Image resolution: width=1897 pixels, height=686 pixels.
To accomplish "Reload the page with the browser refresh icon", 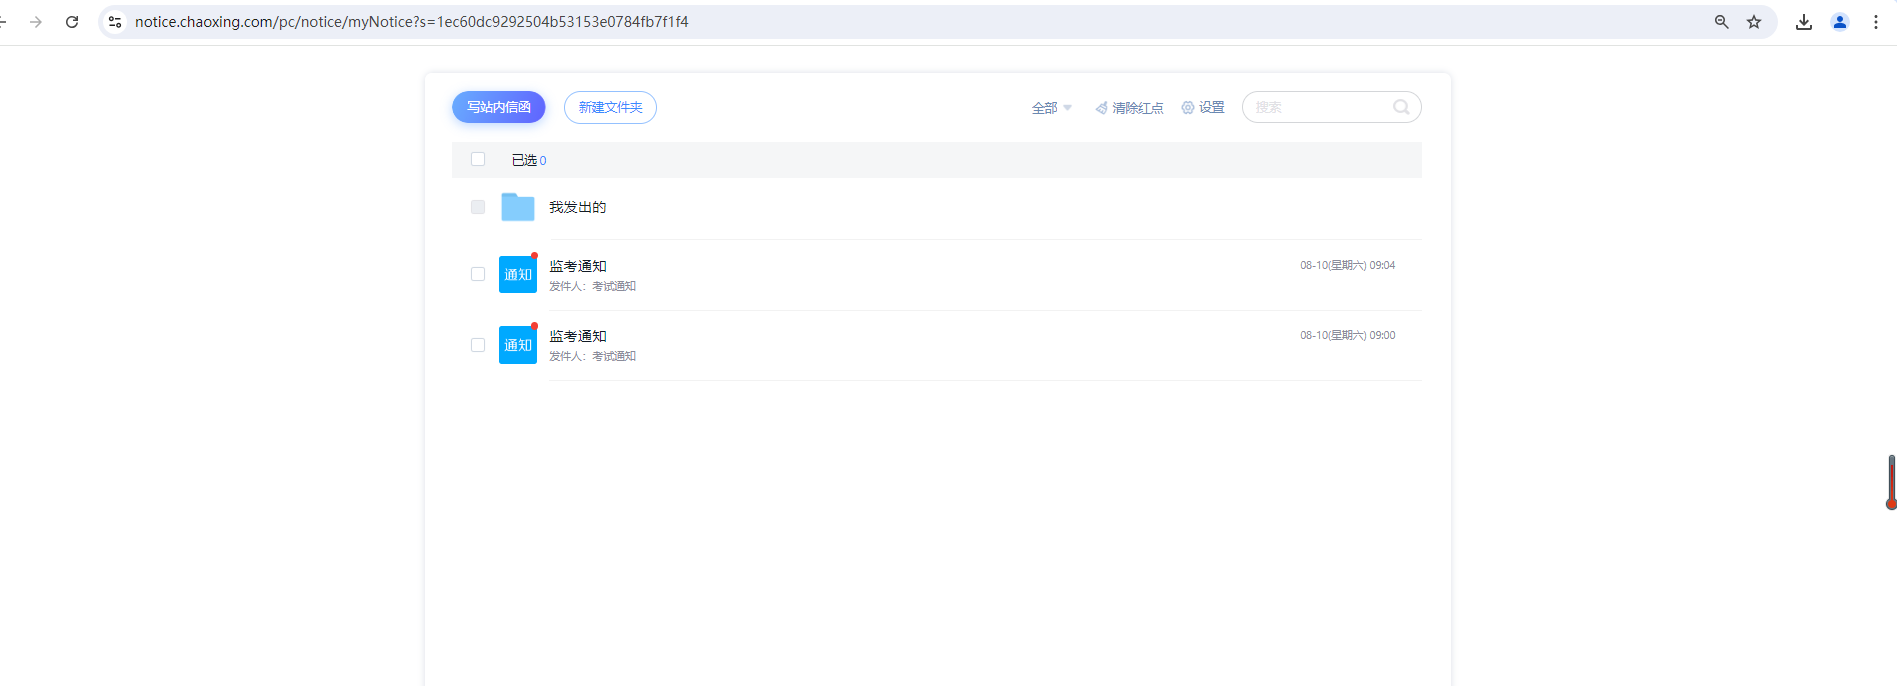I will [x=72, y=22].
